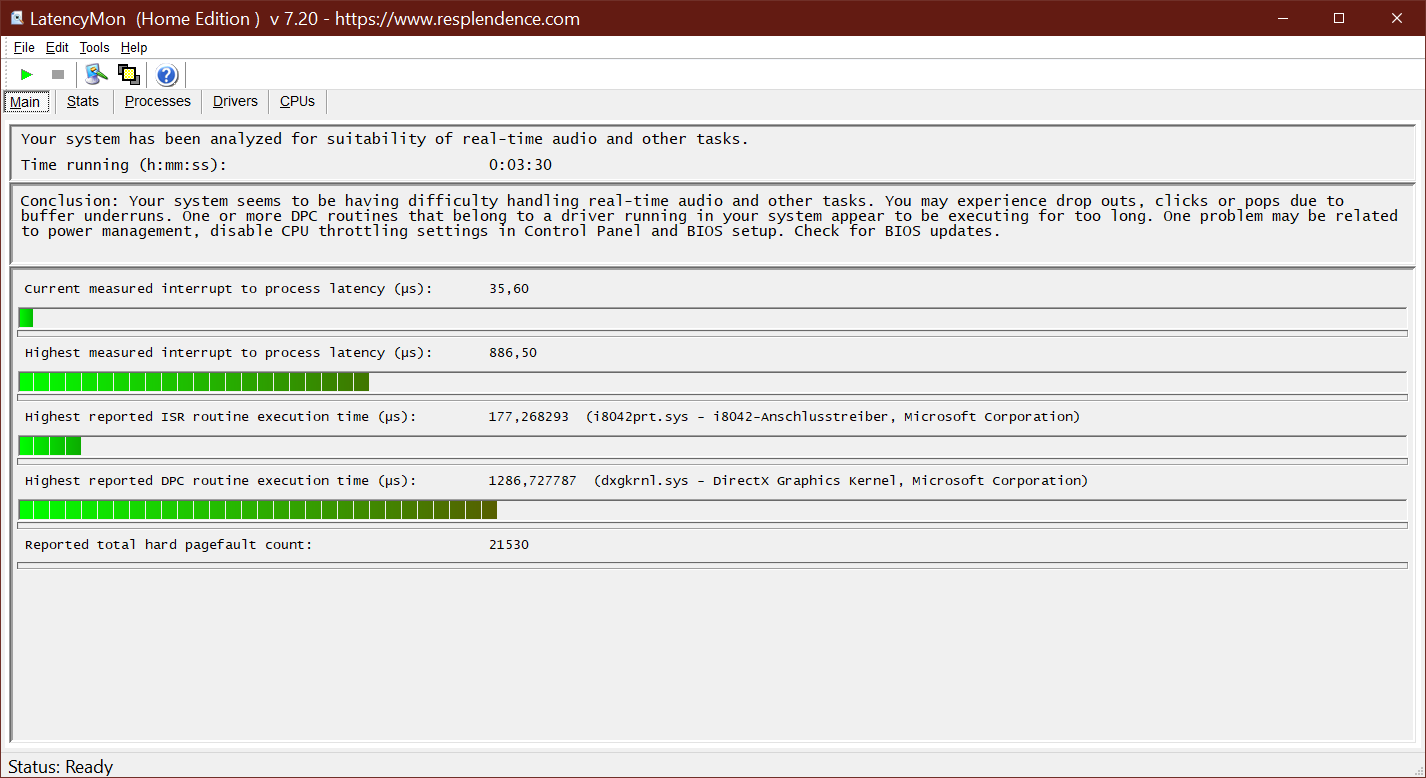The image size is (1426, 778).
Task: Open help with the blue question mark icon
Action: (167, 74)
